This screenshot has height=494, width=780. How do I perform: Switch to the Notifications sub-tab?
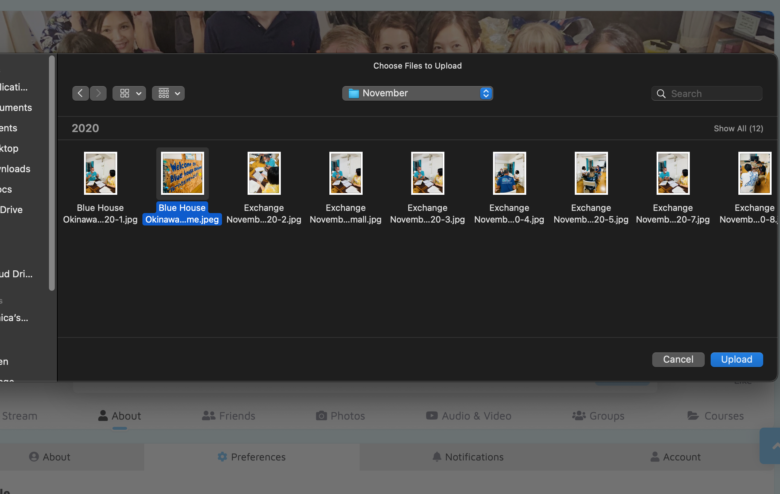pos(467,457)
